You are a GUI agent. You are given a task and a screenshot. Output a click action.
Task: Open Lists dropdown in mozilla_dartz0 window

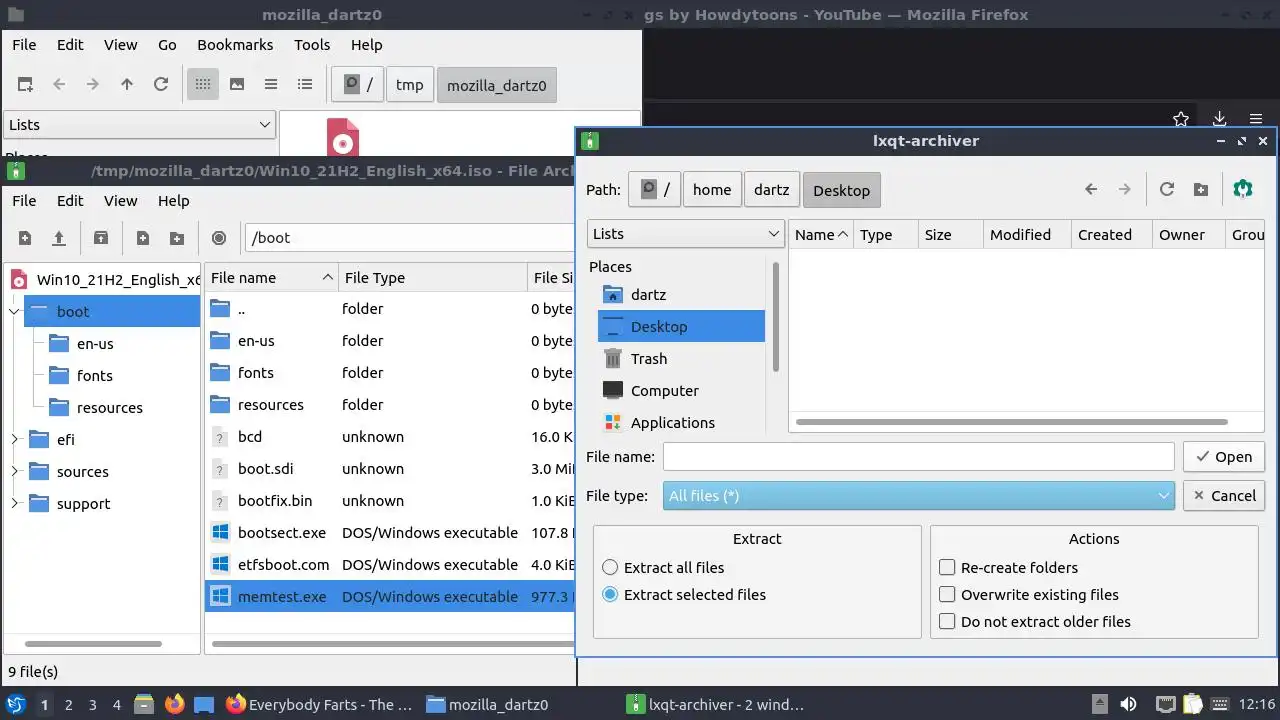139,125
